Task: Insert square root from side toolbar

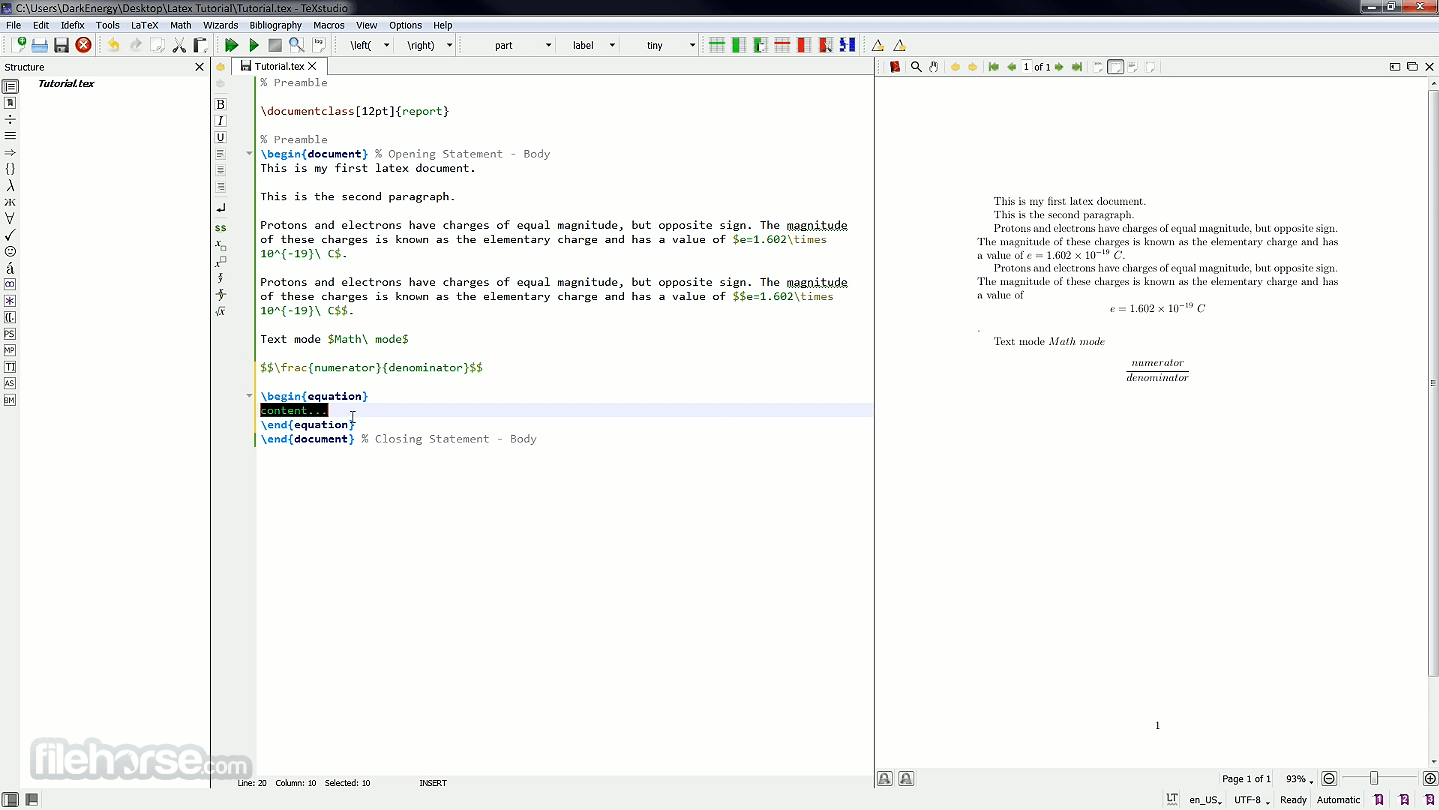Action: pos(221,311)
